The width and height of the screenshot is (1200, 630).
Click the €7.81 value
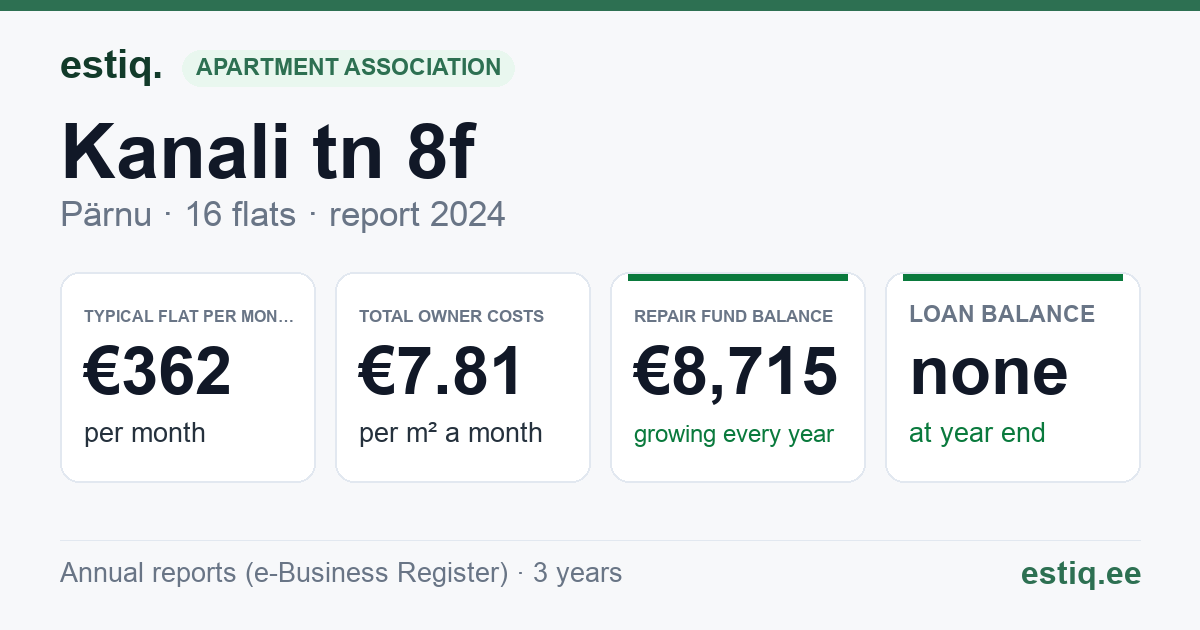pos(441,371)
